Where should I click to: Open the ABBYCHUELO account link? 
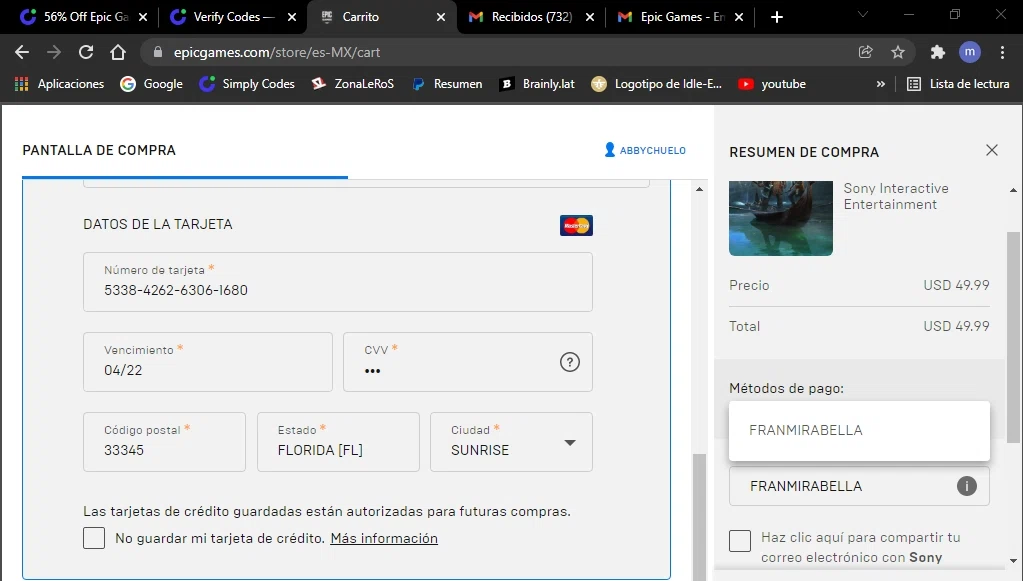click(x=645, y=150)
